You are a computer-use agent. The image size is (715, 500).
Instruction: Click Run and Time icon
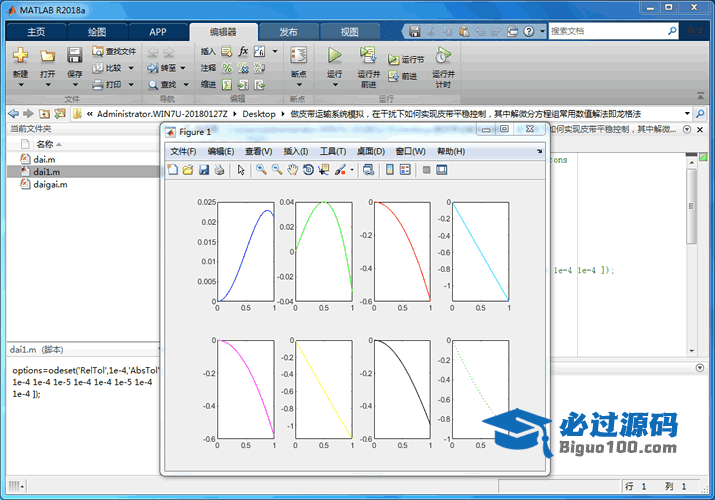tap(443, 55)
